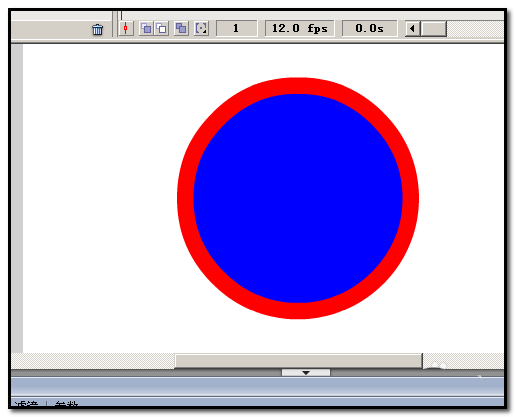Click the red playhead marker

[x=122, y=15]
